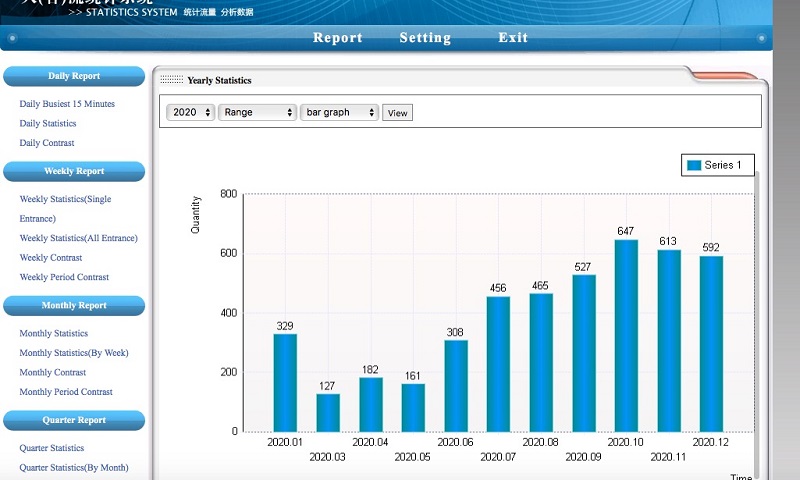Open Quarter Statistics(By Month) link
Screen dimensions: 800x480
[73, 468]
